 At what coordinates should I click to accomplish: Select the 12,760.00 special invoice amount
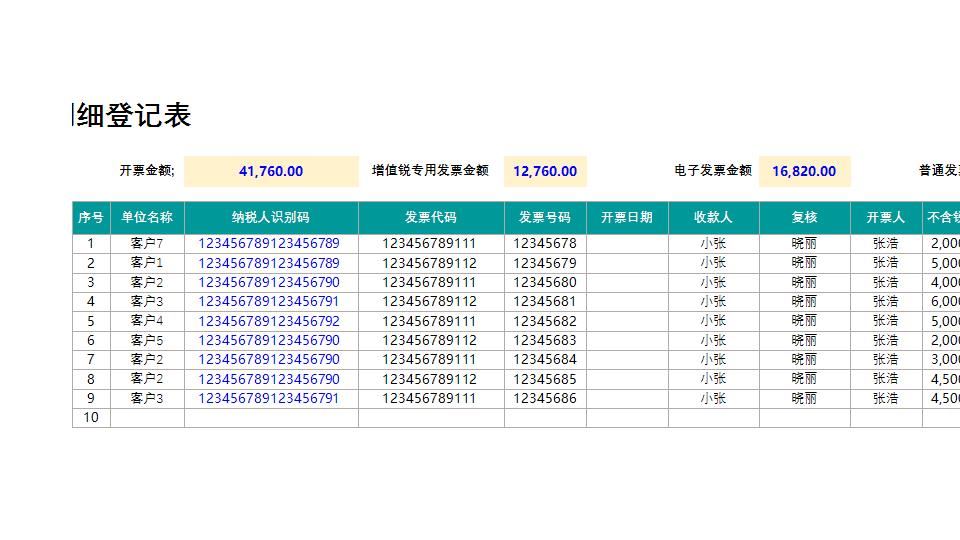(545, 171)
